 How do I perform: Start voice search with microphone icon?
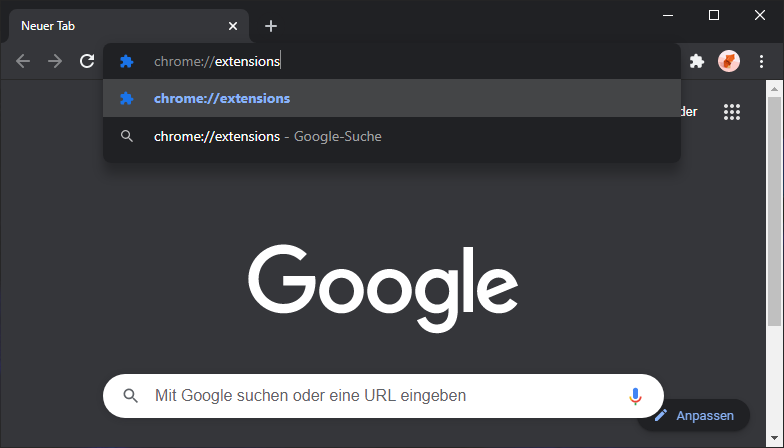coord(635,396)
